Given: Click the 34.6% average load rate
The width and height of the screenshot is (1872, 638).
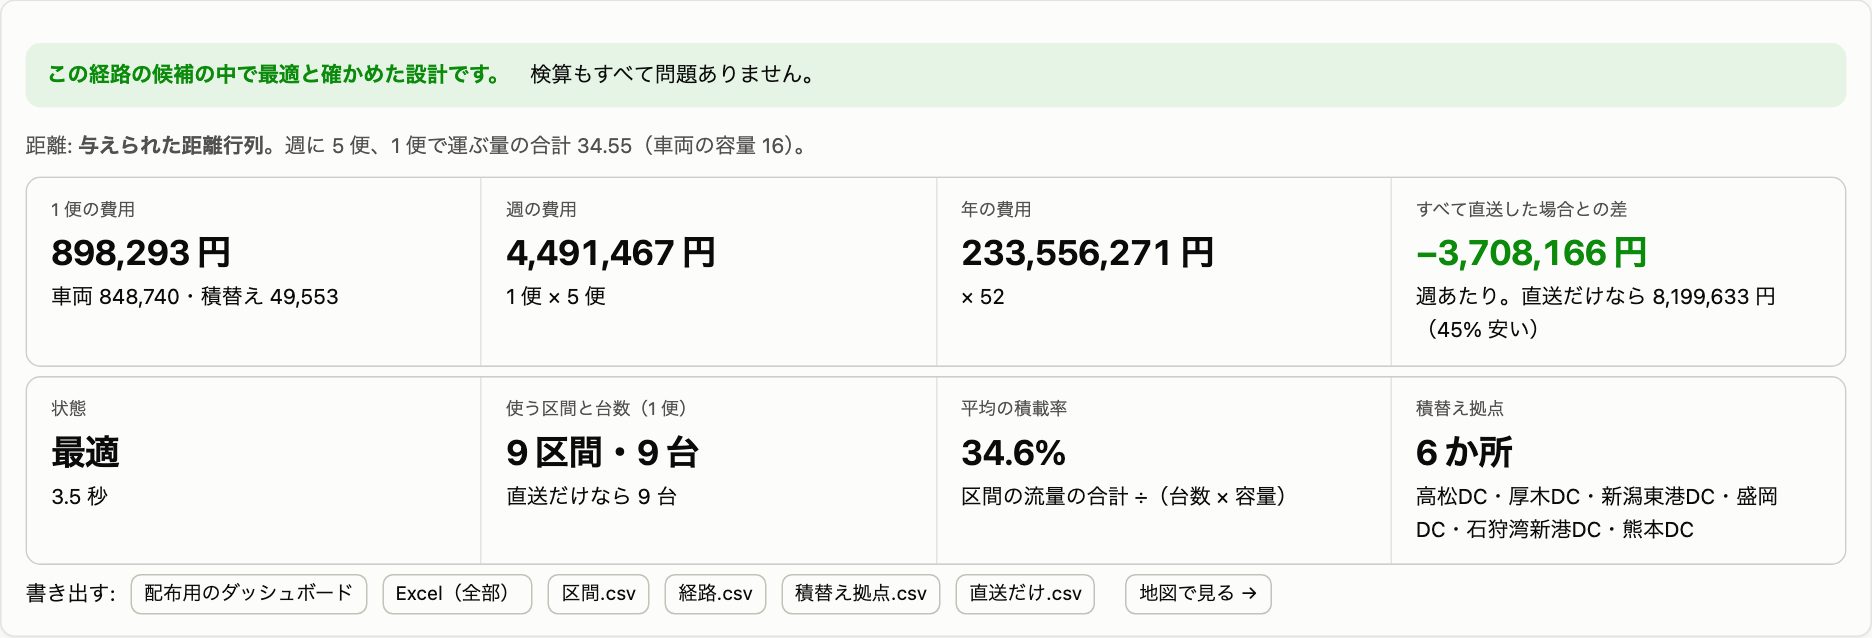Looking at the screenshot, I should click(1013, 453).
